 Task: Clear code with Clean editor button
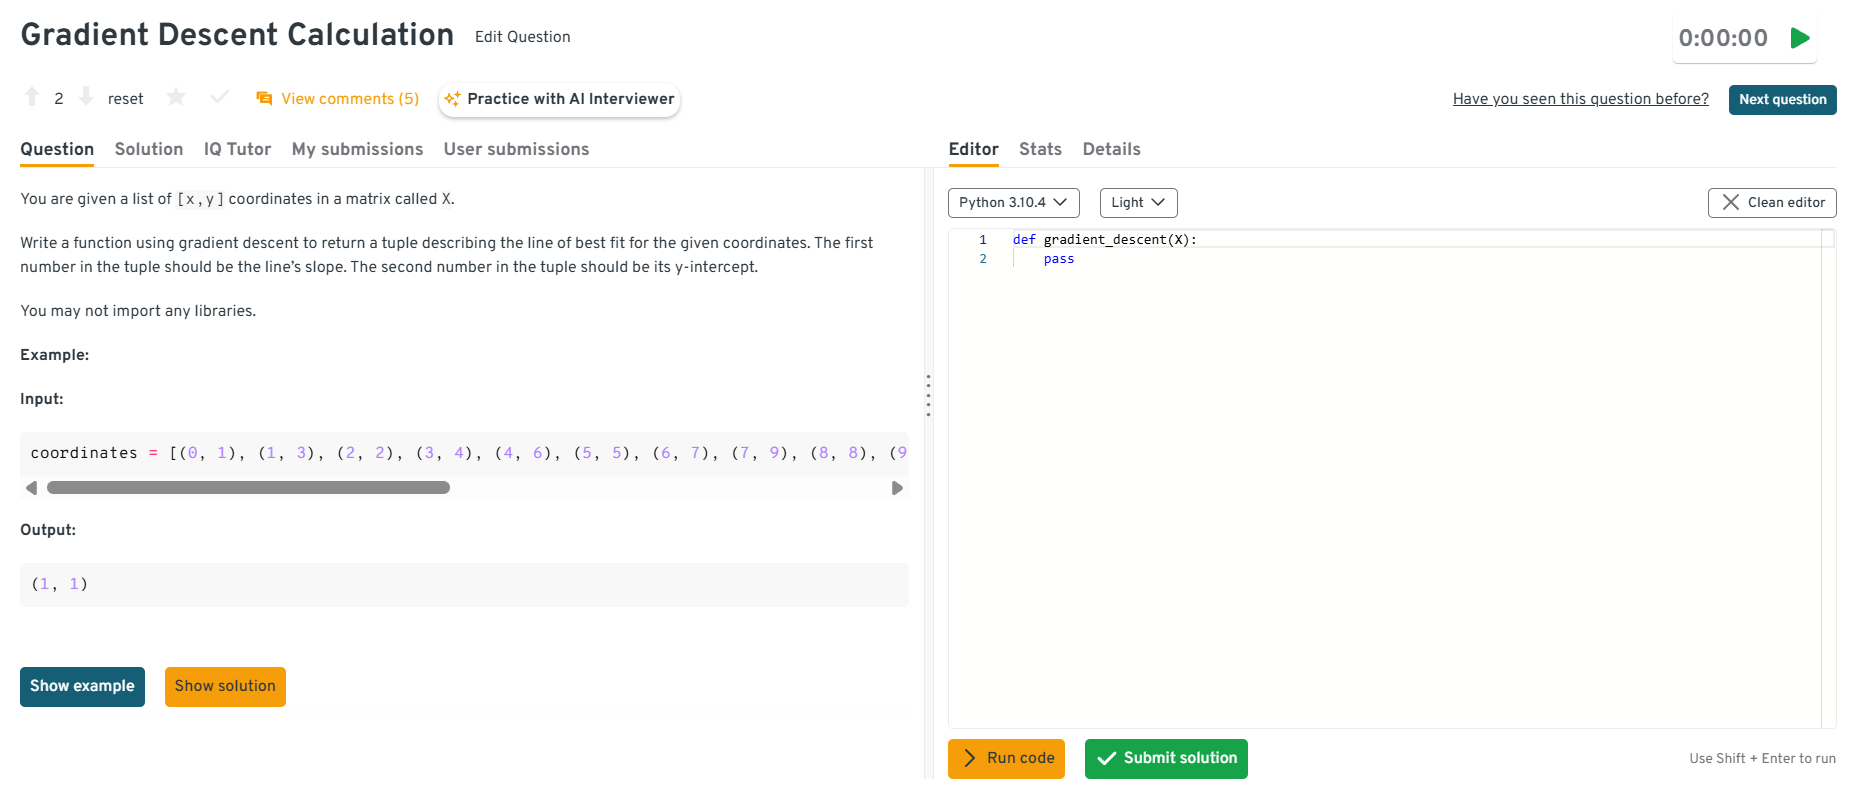tap(1772, 202)
